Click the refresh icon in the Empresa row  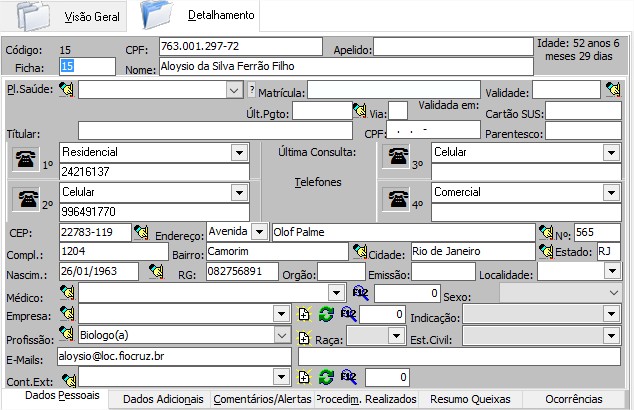(x=325, y=314)
